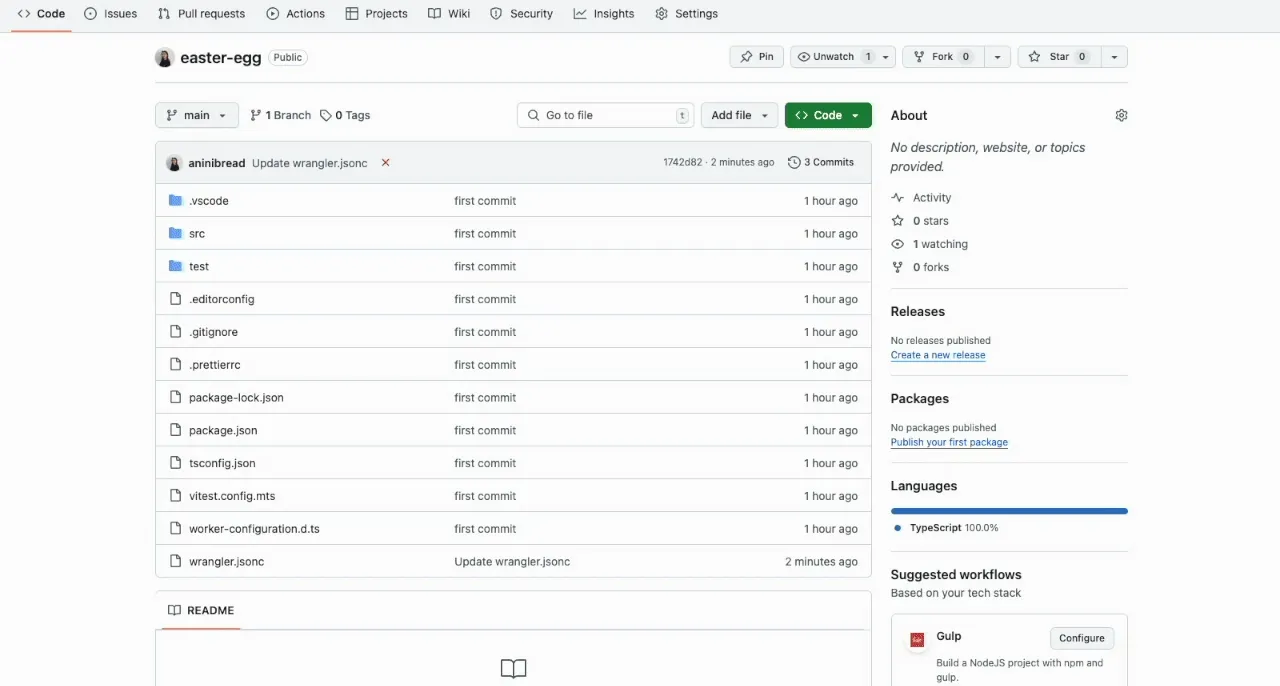Pin the easter-egg repository
Image resolution: width=1280 pixels, height=686 pixels.
[x=756, y=56]
